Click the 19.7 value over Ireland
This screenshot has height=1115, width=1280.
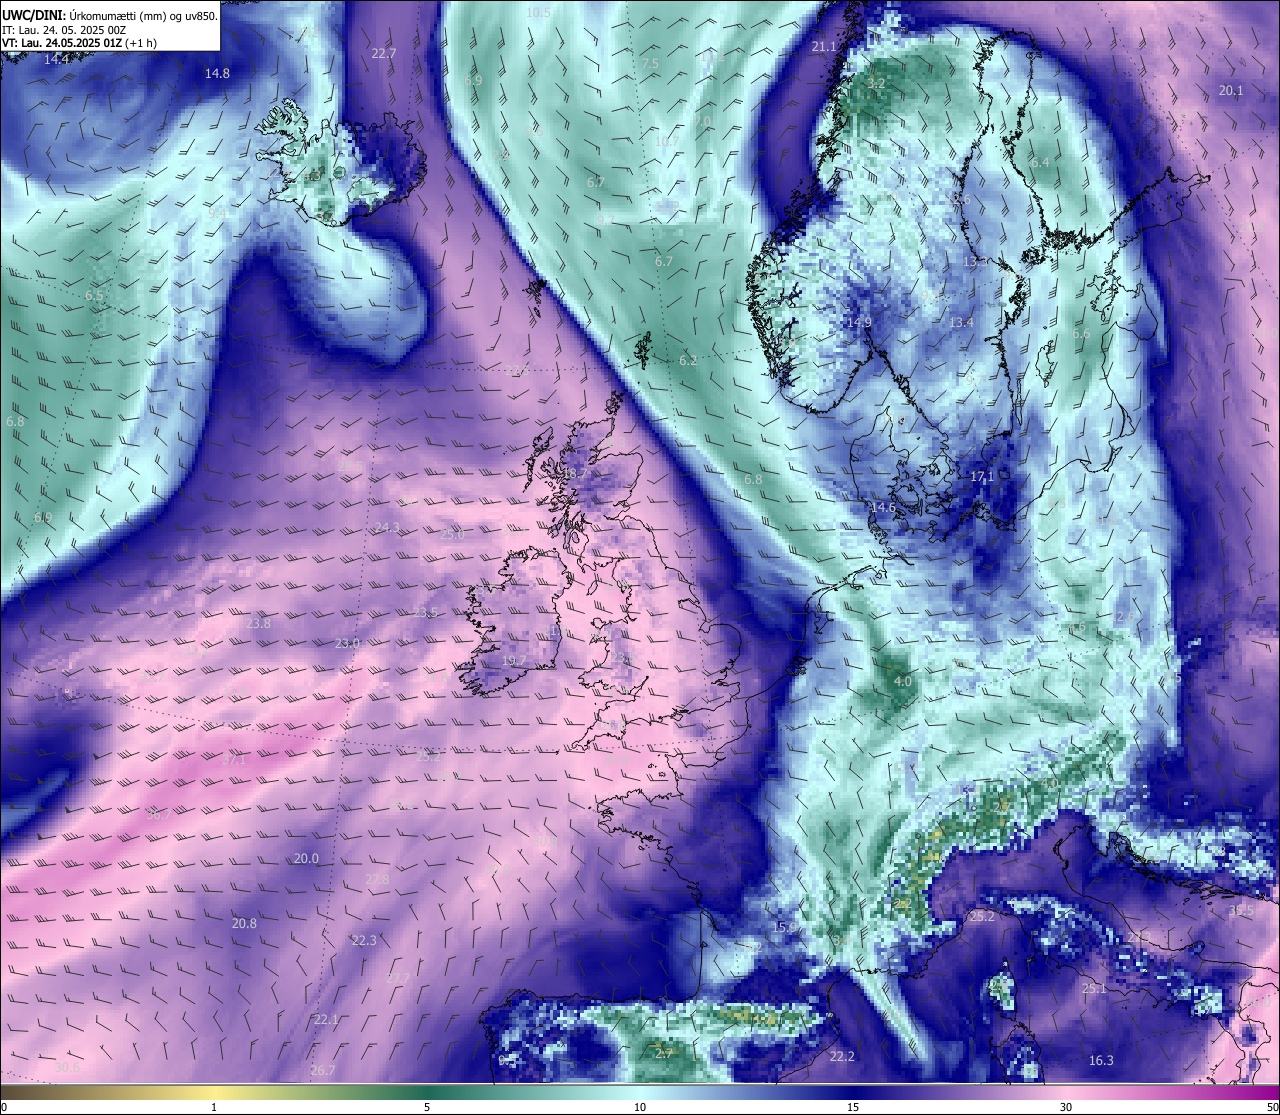coord(514,660)
